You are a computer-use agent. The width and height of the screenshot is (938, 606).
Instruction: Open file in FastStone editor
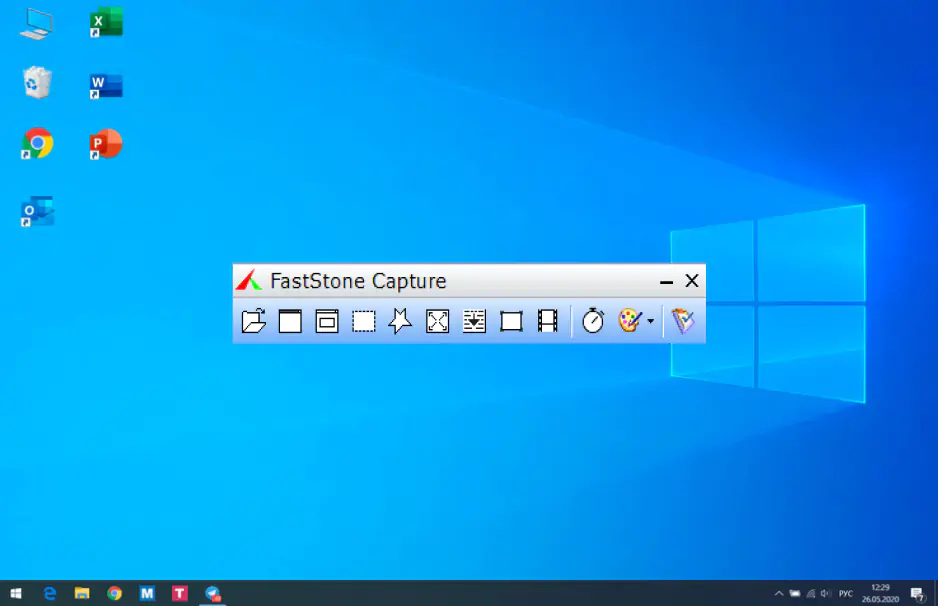[x=254, y=321]
